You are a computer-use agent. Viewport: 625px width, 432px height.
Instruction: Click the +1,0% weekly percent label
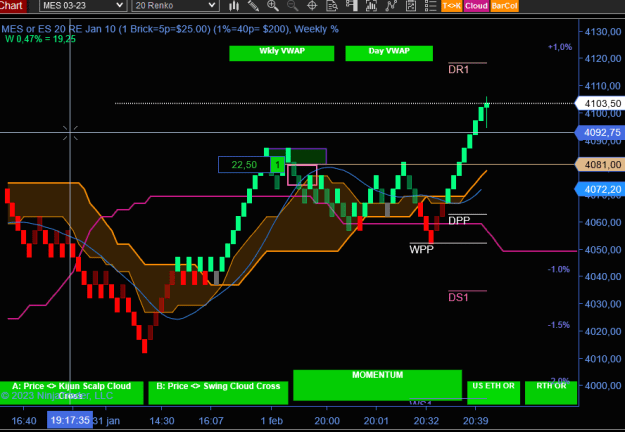tap(560, 47)
